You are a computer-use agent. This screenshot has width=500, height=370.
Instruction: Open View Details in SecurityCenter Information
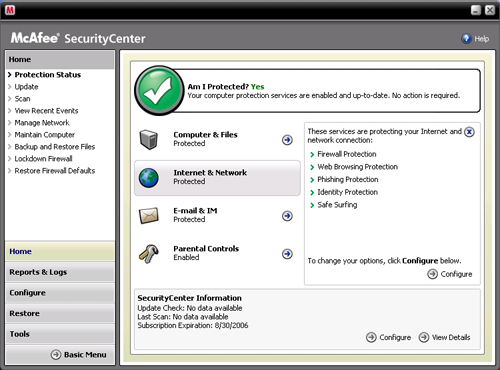444,337
